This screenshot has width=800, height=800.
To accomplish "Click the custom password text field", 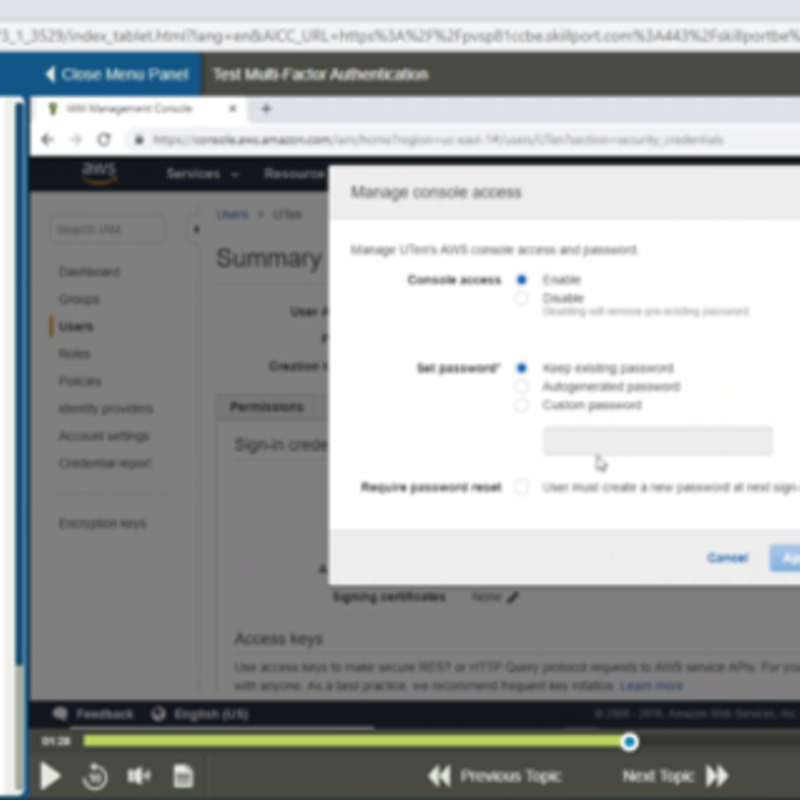I will point(658,441).
